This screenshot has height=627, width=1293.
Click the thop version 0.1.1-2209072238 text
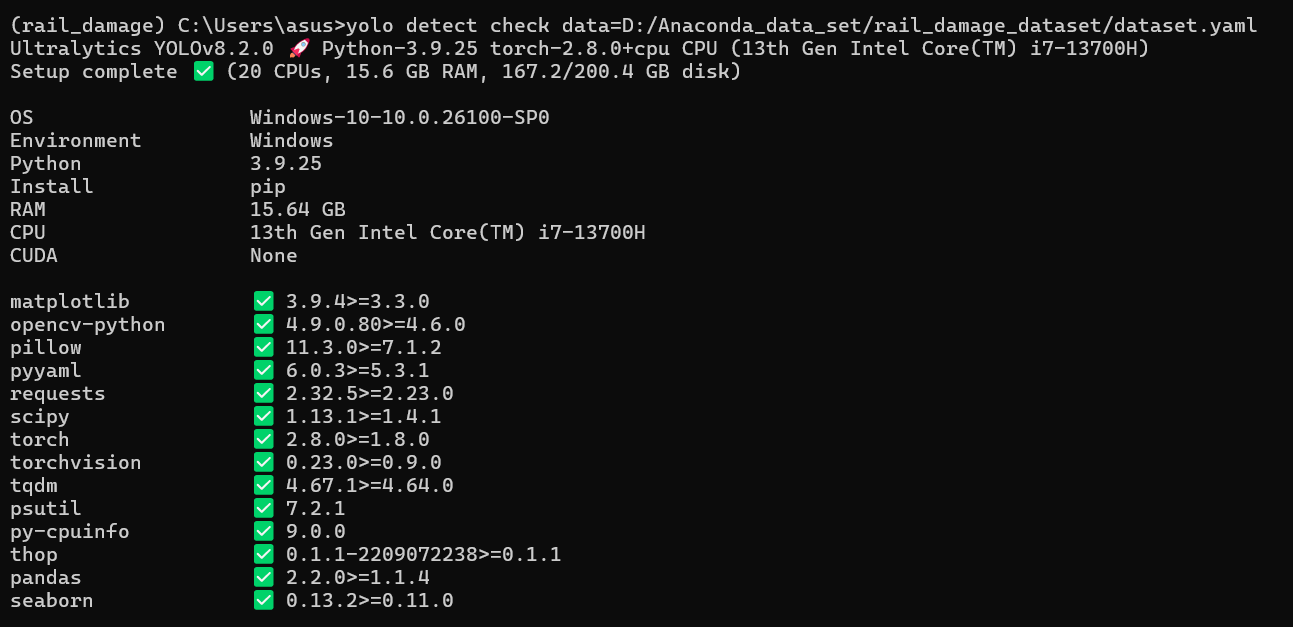382,554
